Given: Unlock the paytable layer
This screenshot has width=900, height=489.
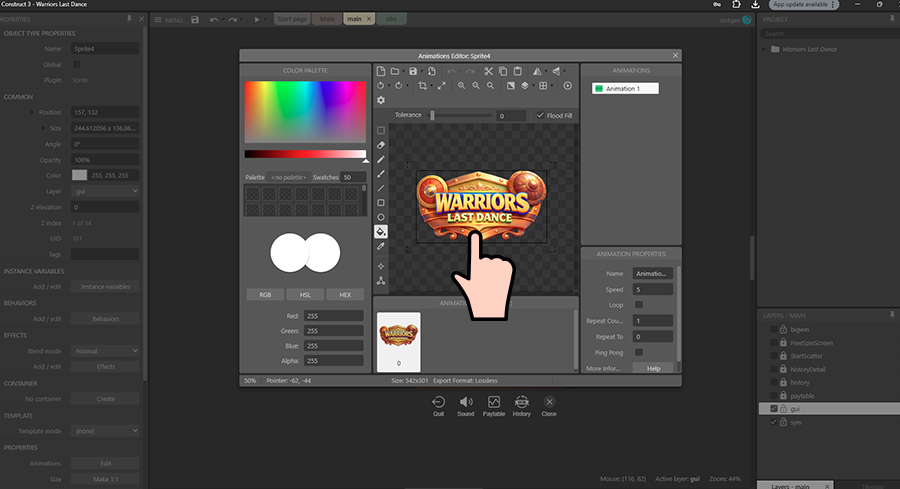Looking at the screenshot, I should tap(783, 395).
